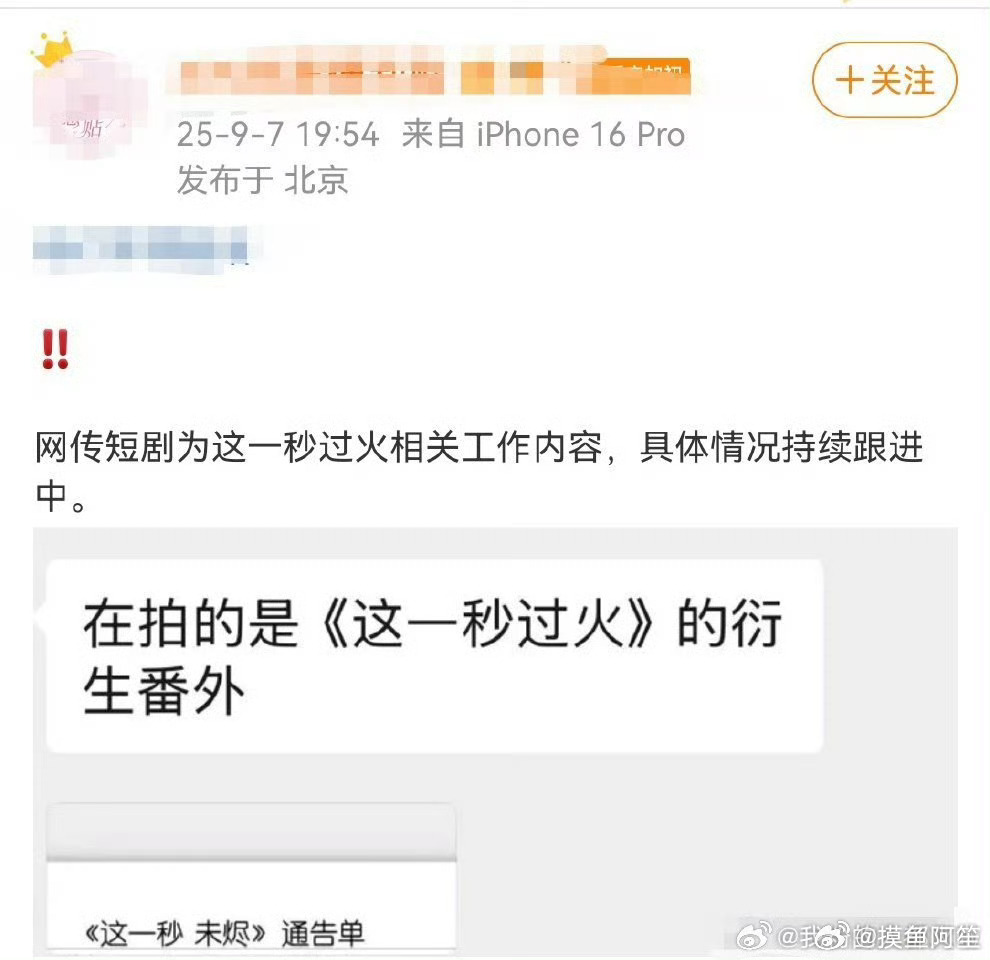
Task: Click the gold crown icon on the avatar
Action: (53, 51)
